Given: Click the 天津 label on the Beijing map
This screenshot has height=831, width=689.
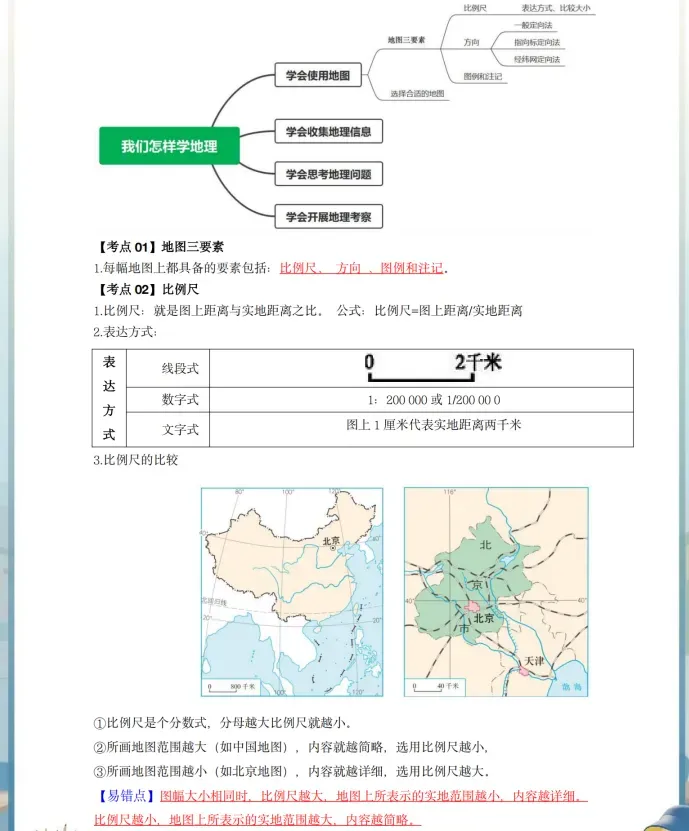Looking at the screenshot, I should coord(534,661).
